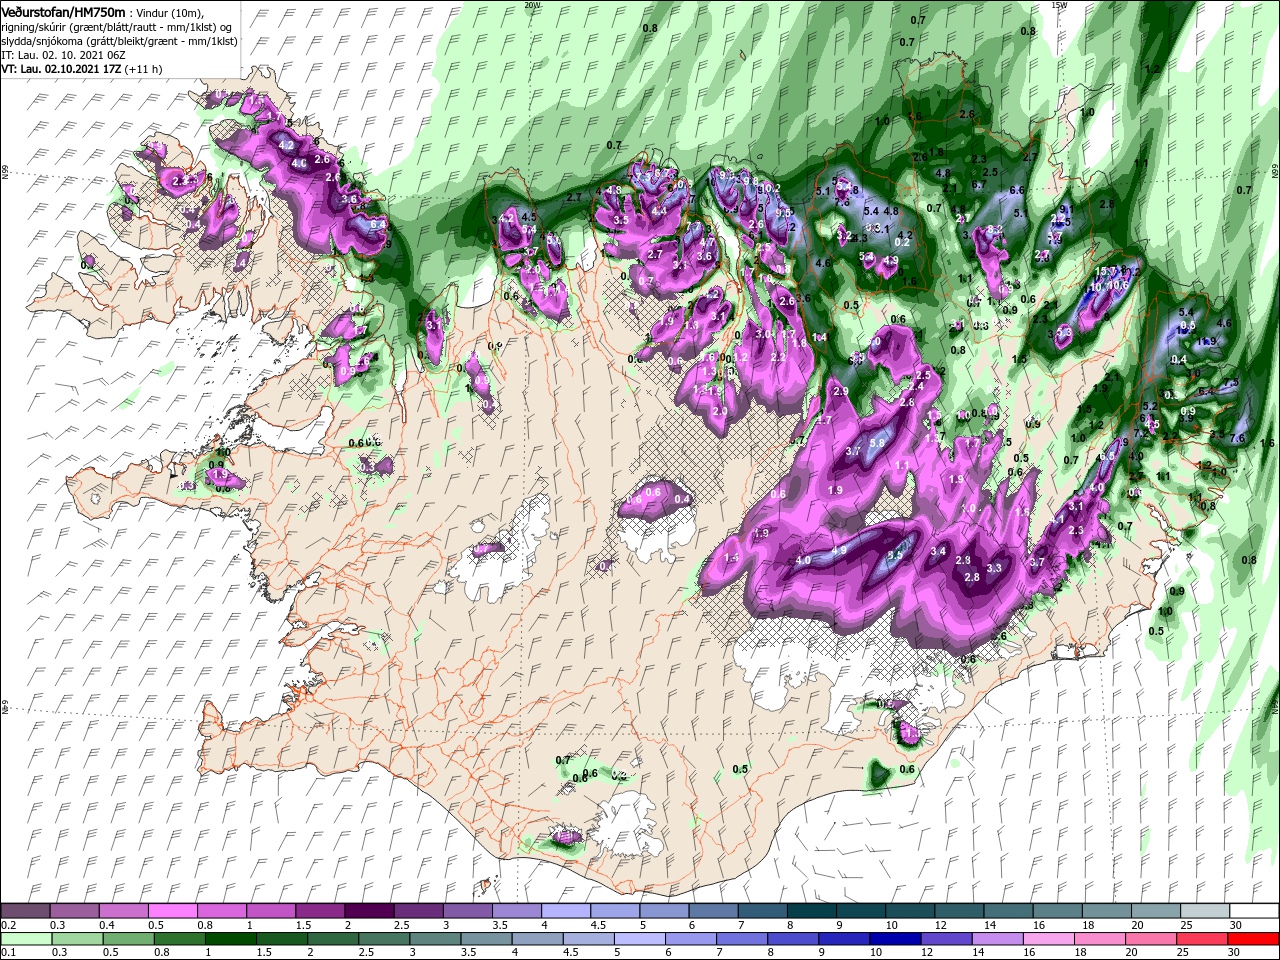
Task: Click the '3.4' snowfall value on the map
Action: pyautogui.click(x=938, y=551)
